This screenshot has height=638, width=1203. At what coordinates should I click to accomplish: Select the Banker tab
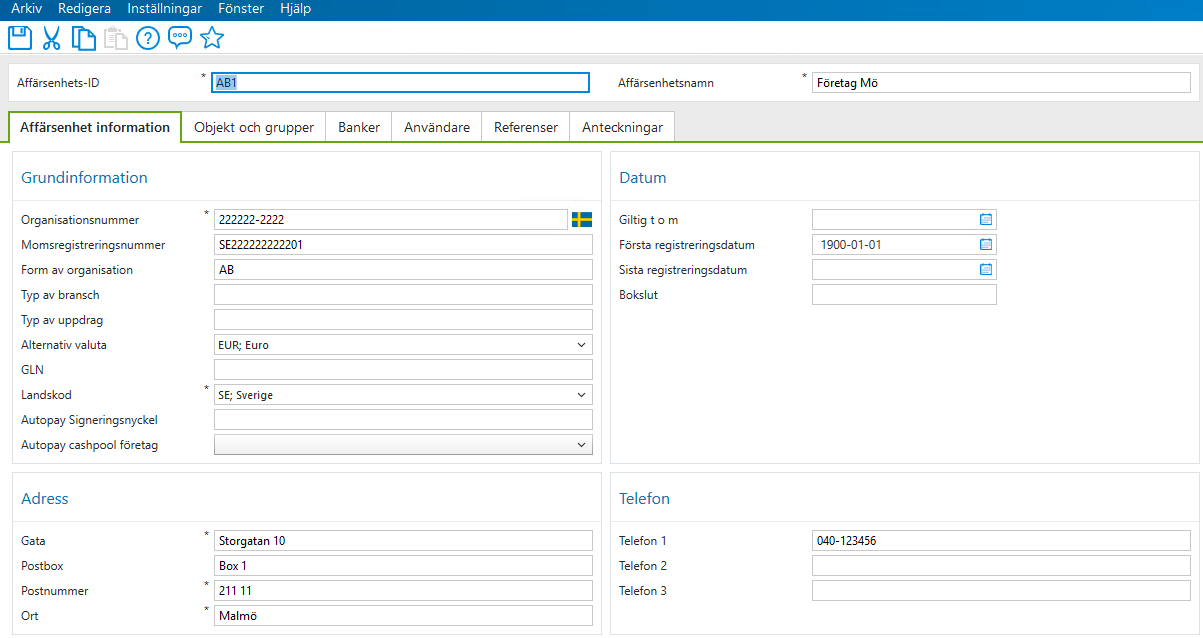pos(358,127)
